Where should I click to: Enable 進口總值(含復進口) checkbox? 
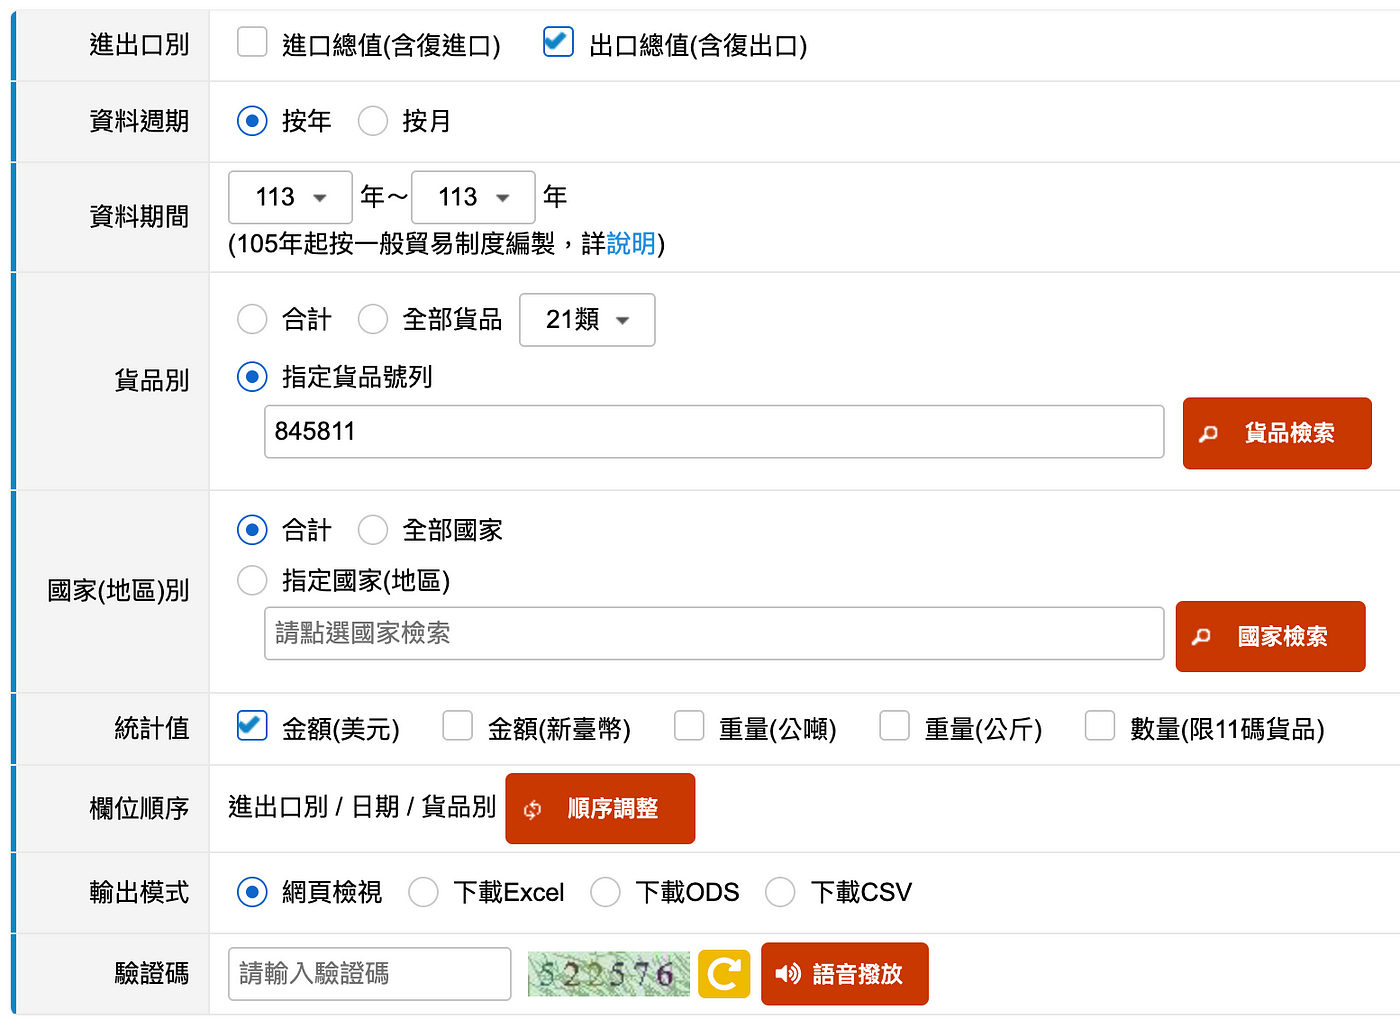(252, 43)
